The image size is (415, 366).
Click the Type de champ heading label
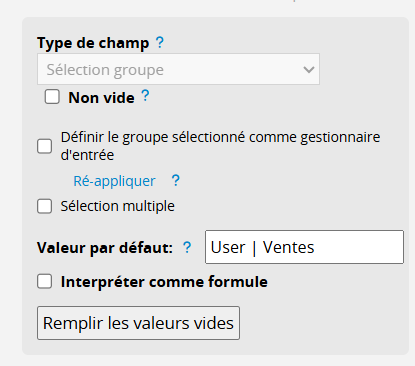click(93, 43)
